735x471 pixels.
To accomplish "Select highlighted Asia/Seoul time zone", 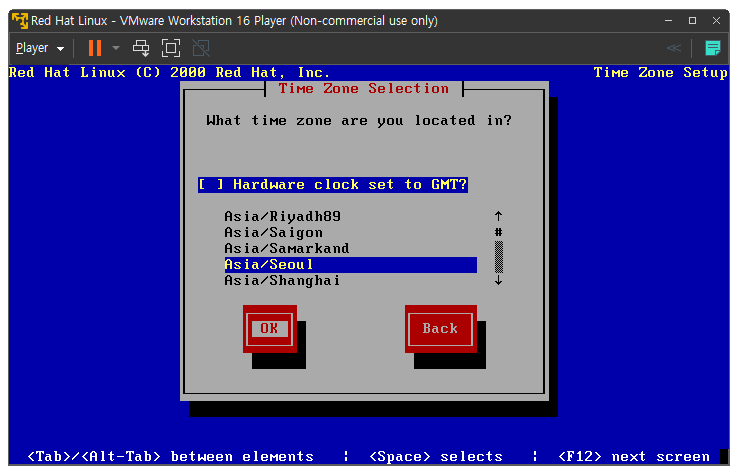I will [351, 265].
